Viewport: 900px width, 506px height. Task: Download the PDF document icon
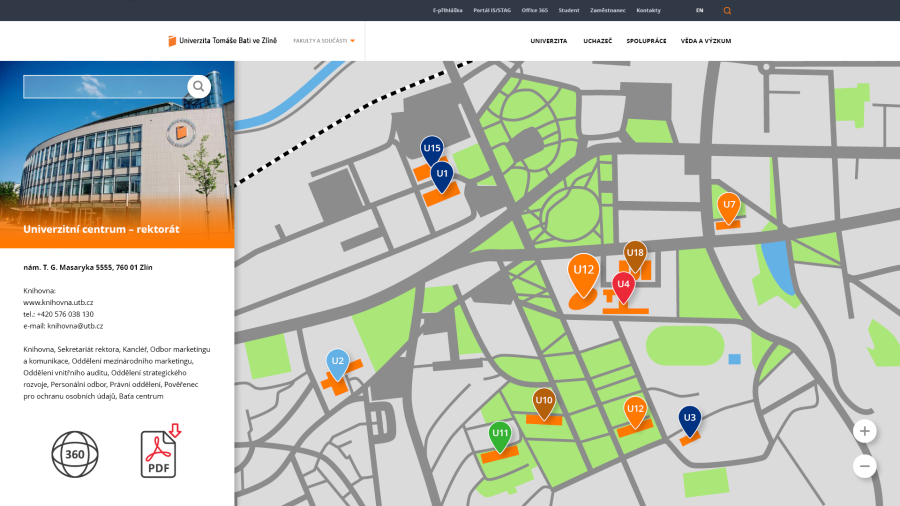click(159, 452)
